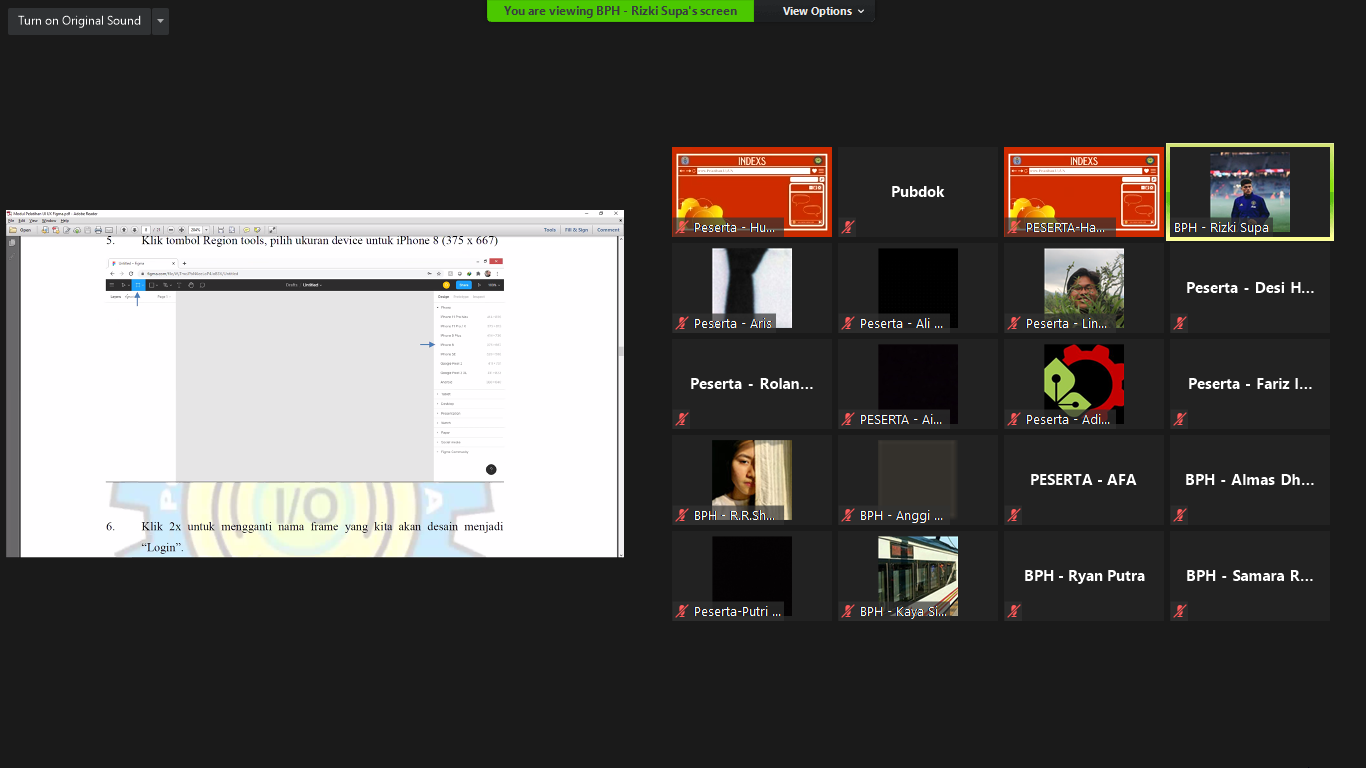Open the File menu in Adobe Reader
The height and width of the screenshot is (768, 1366).
(x=11, y=221)
